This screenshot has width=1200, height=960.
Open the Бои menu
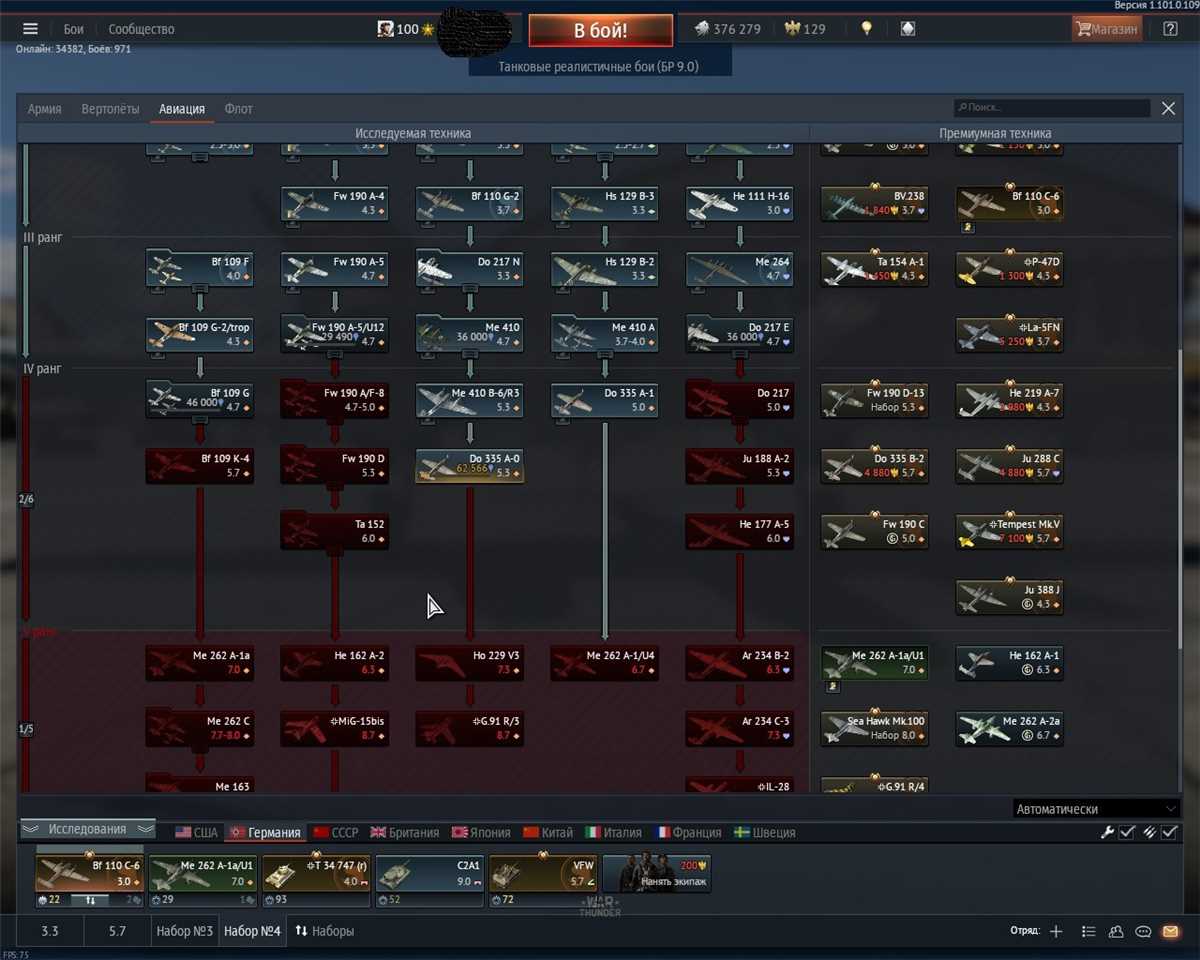click(x=73, y=29)
